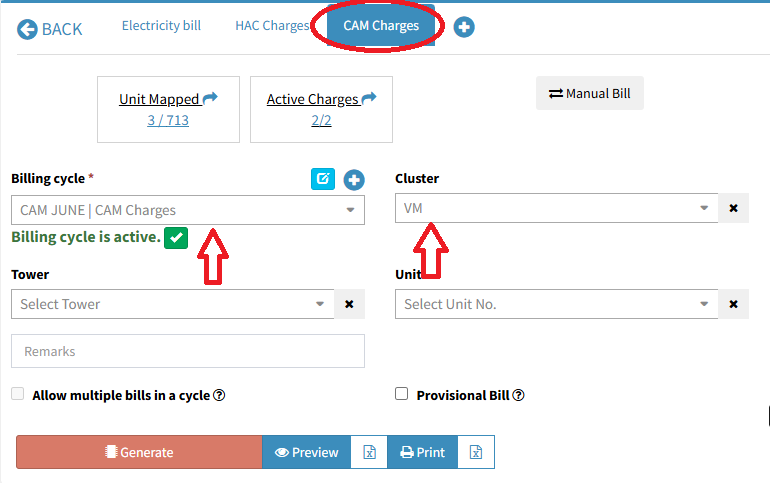Click the edit billing cycle icon
The width and height of the screenshot is (770, 483).
(x=323, y=179)
